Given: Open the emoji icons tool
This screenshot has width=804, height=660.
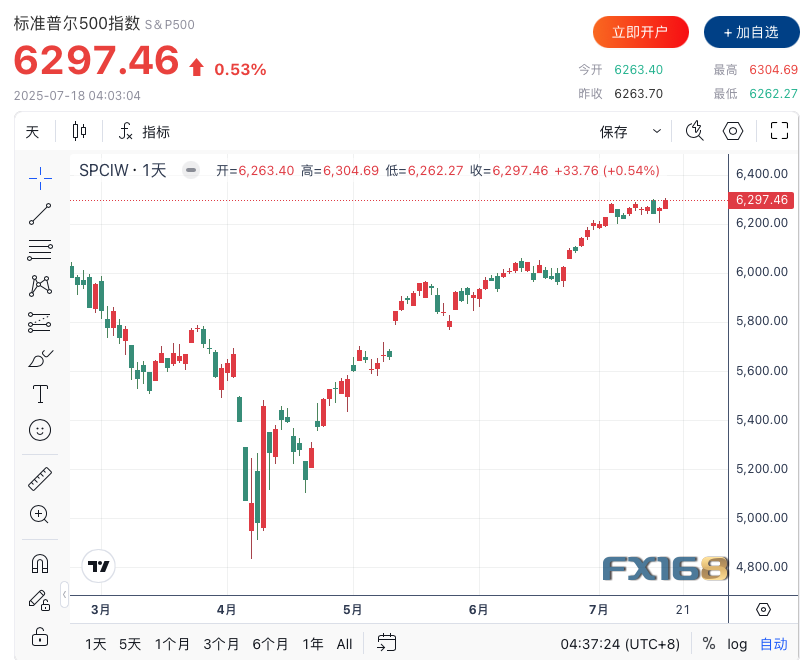Looking at the screenshot, I should [x=40, y=430].
